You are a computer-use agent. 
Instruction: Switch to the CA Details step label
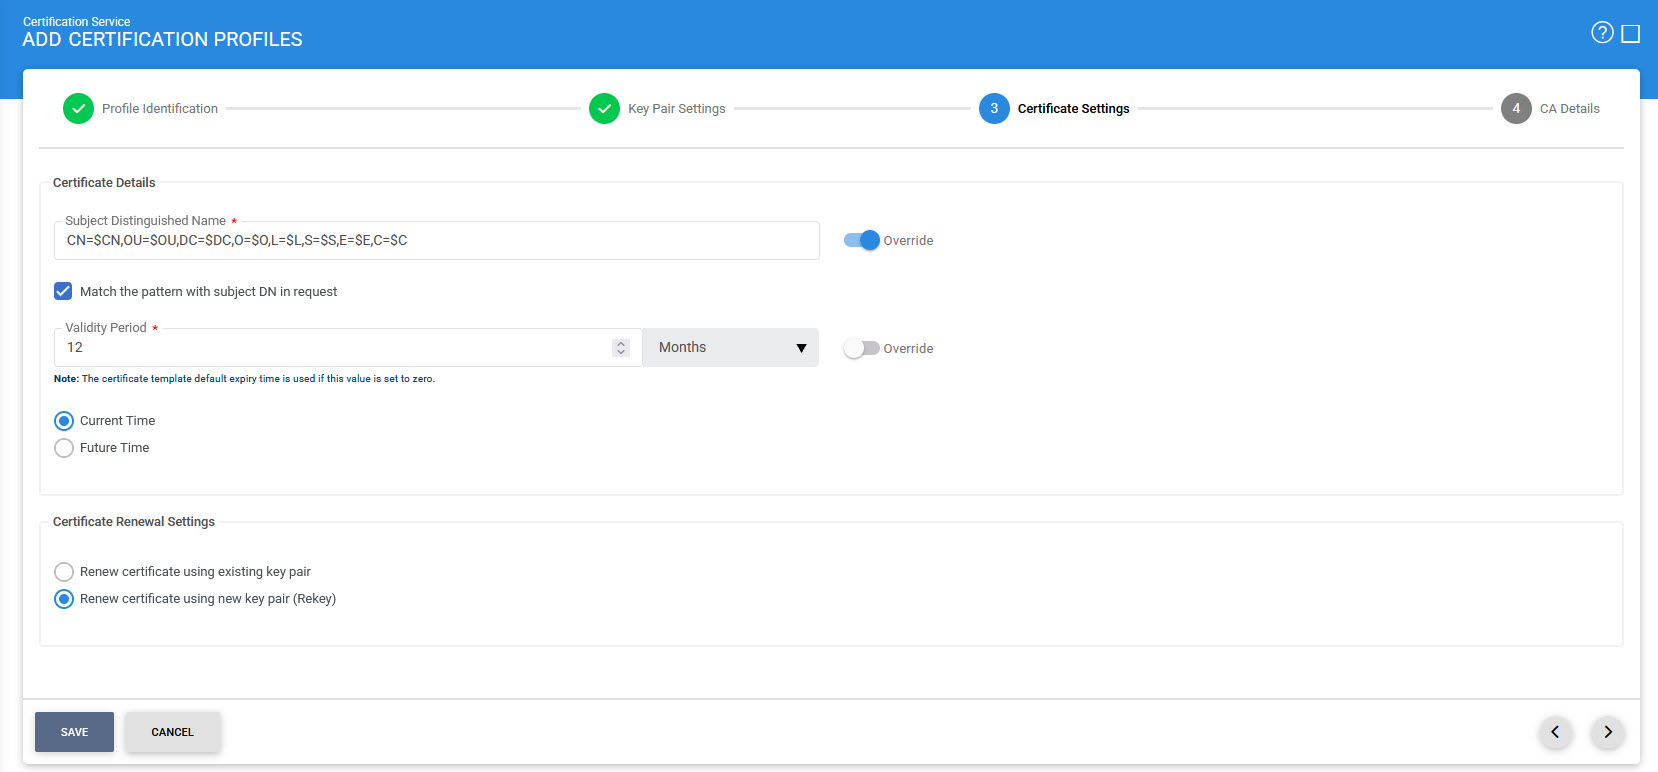click(1569, 109)
